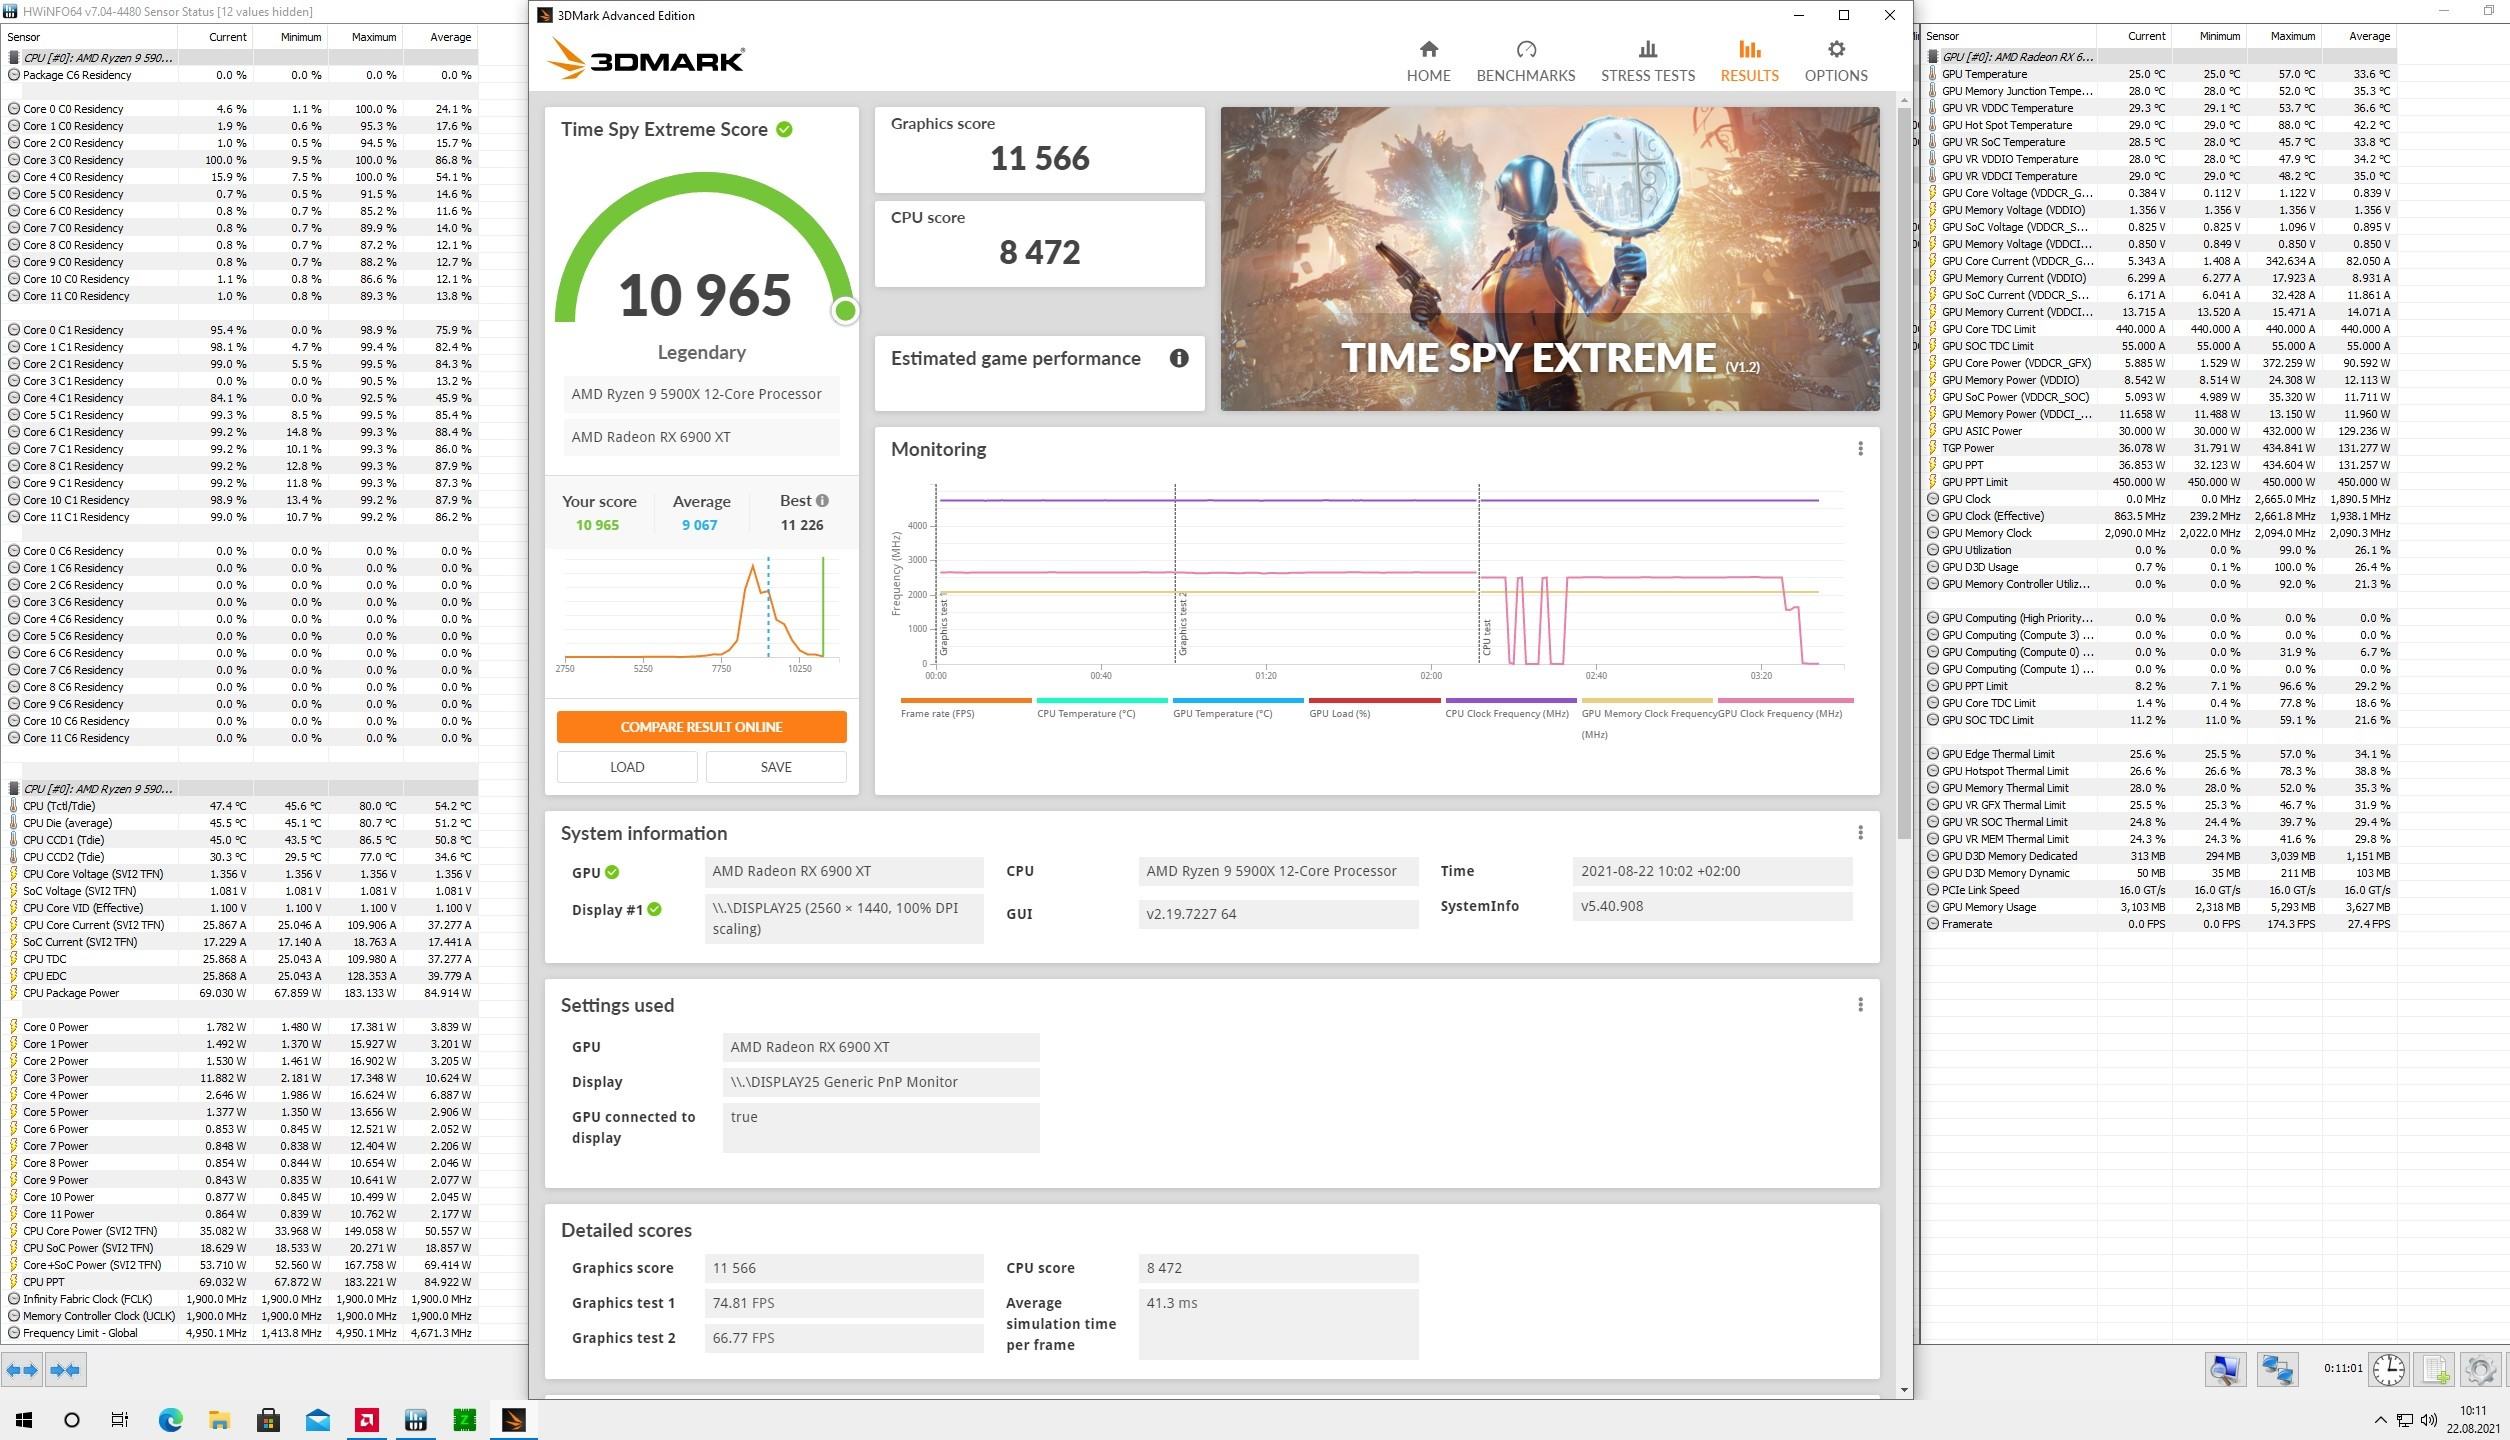Viewport: 2510px width, 1440px height.
Task: Open the Windows Start menu
Action: 24,1419
